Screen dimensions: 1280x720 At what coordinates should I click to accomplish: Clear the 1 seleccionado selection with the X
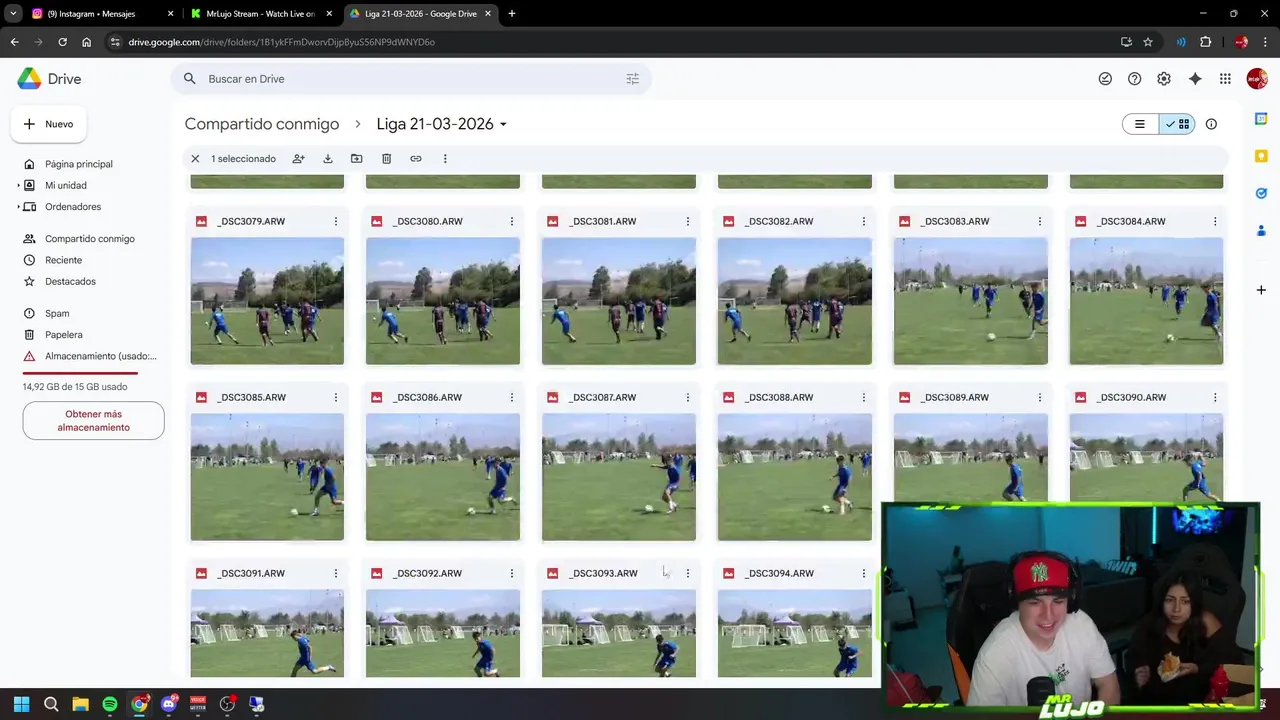point(195,159)
